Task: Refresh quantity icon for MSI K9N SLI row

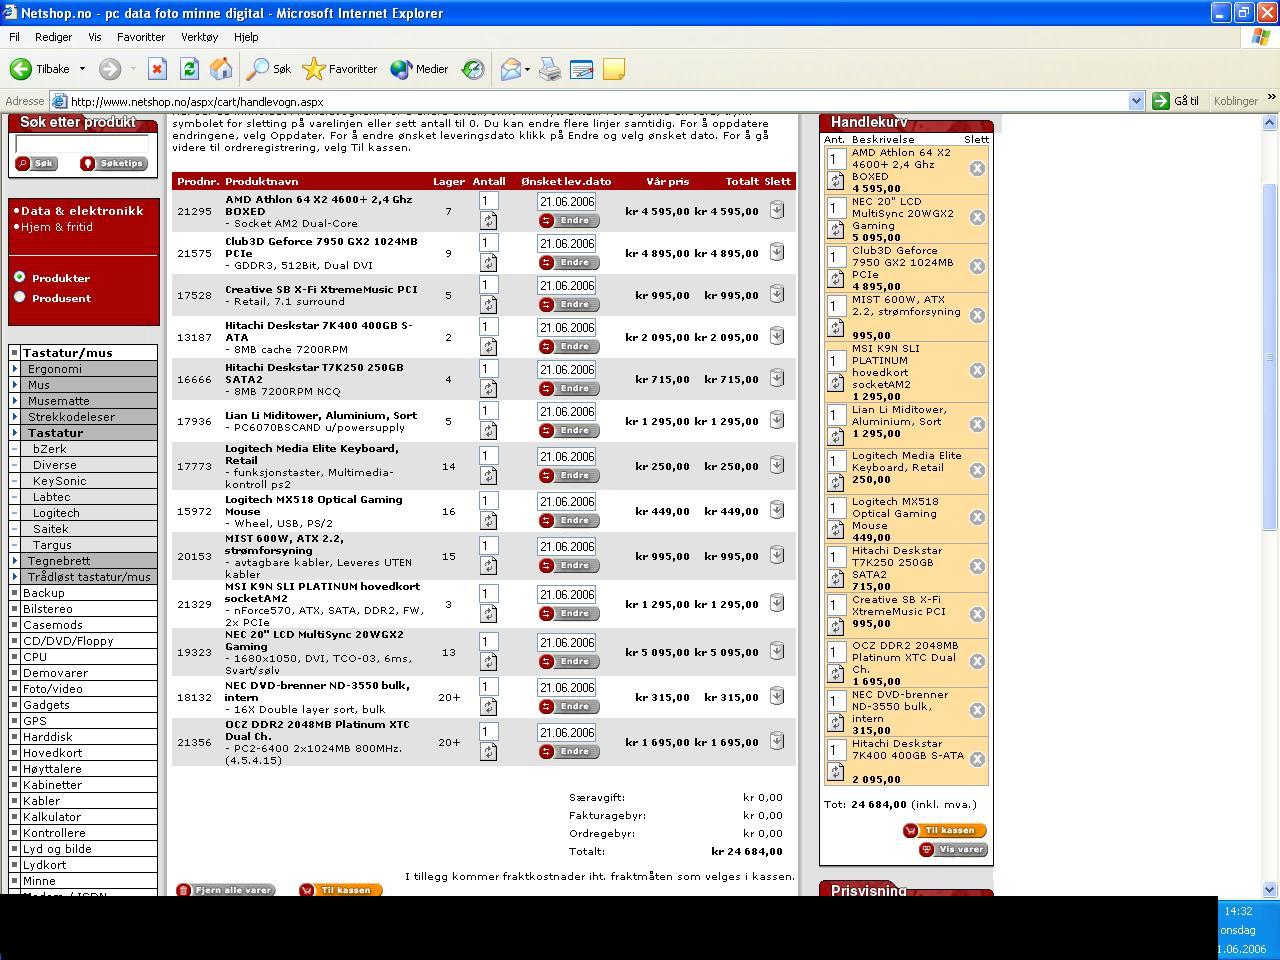Action: (x=488, y=613)
